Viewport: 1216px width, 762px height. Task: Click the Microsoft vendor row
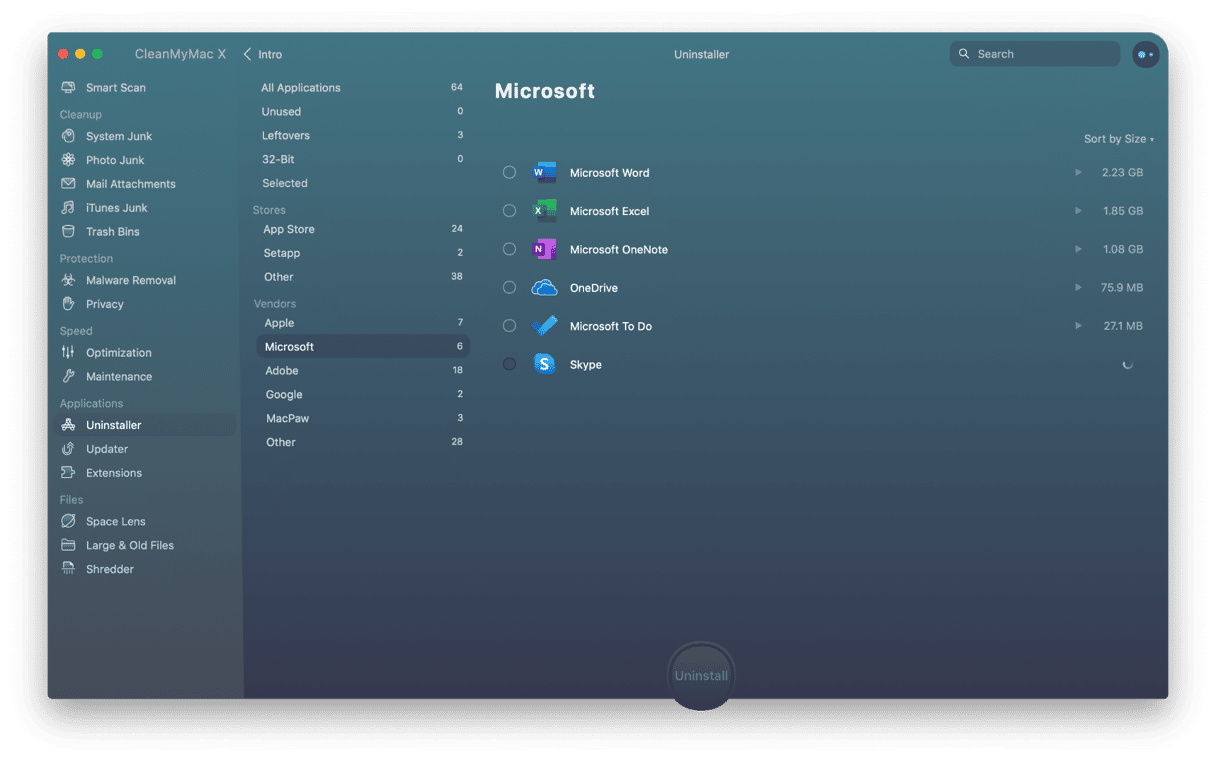(x=362, y=347)
